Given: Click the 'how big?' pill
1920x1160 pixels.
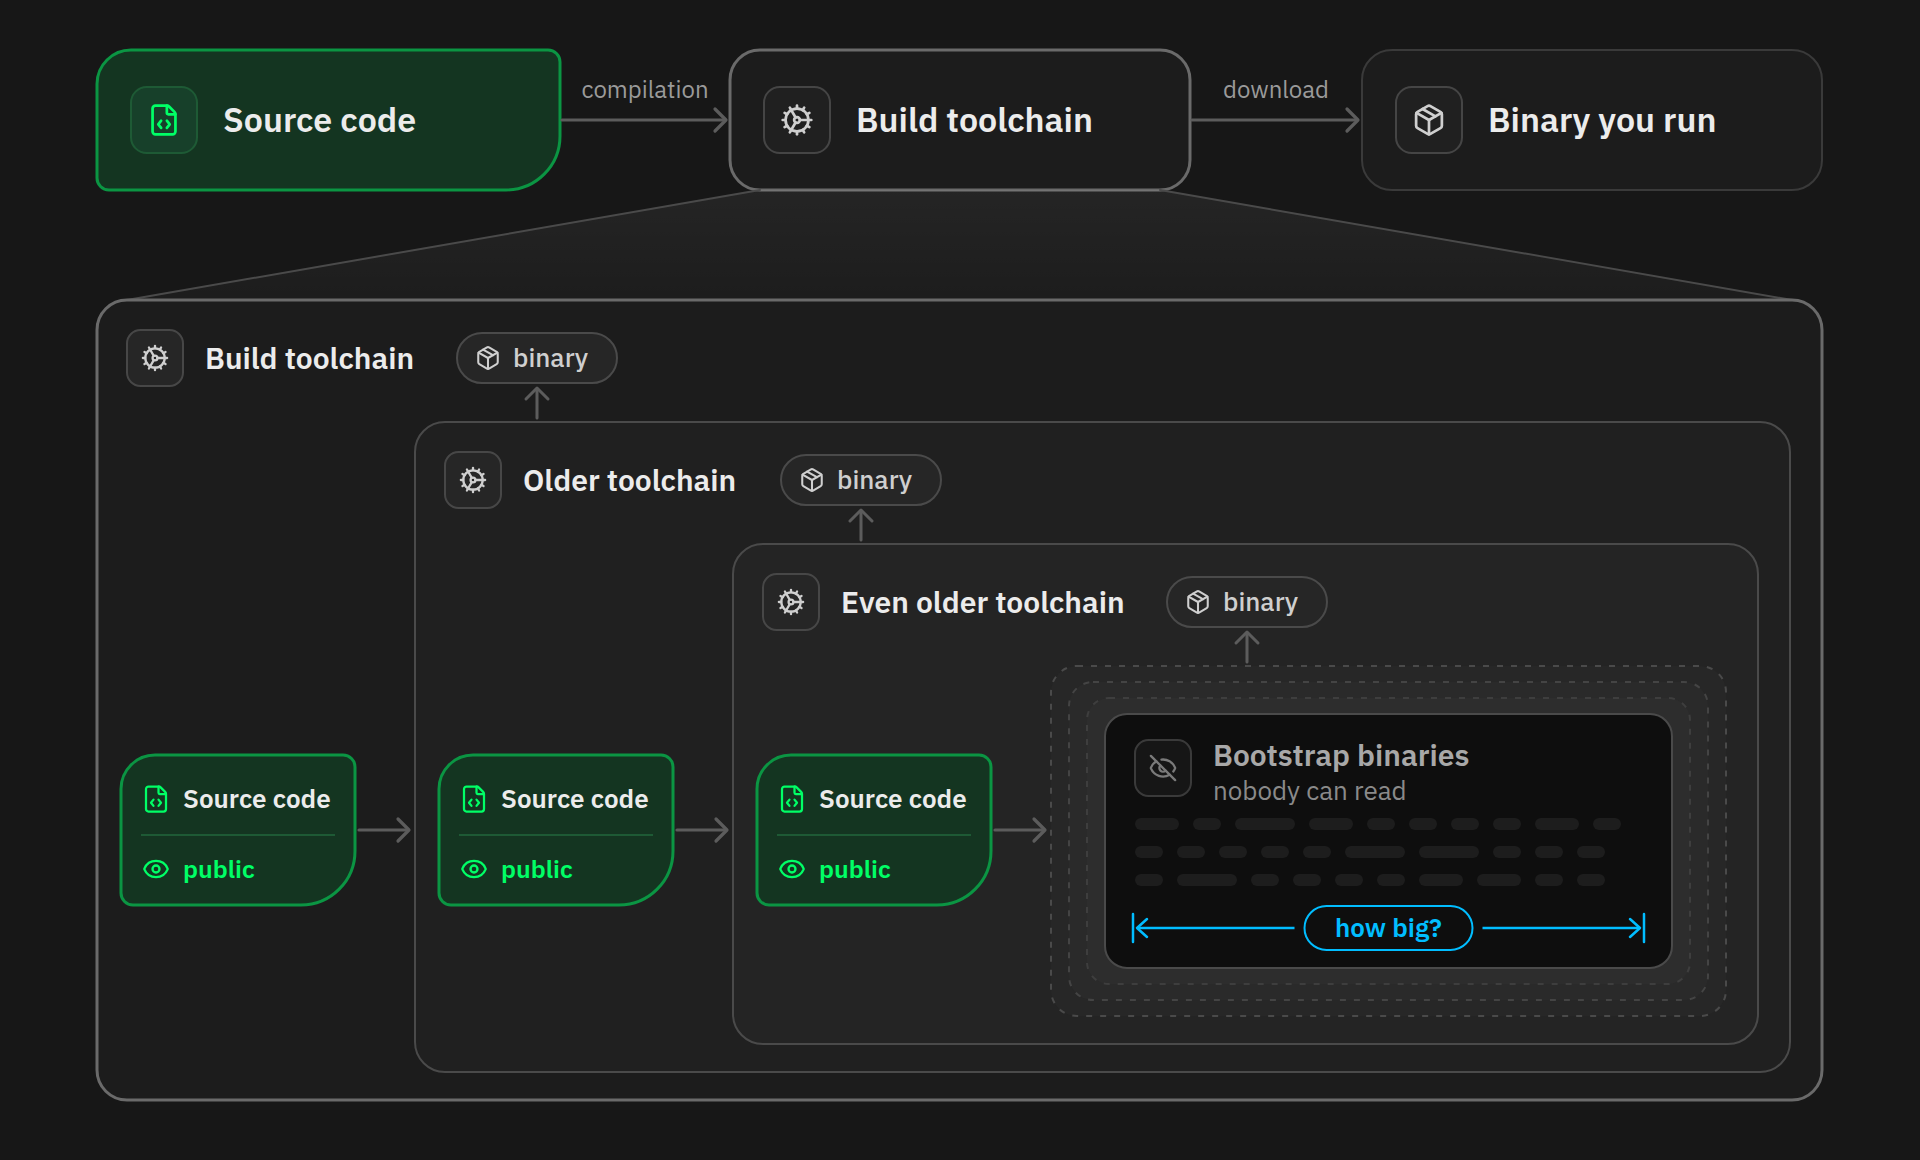Looking at the screenshot, I should pos(1388,928).
